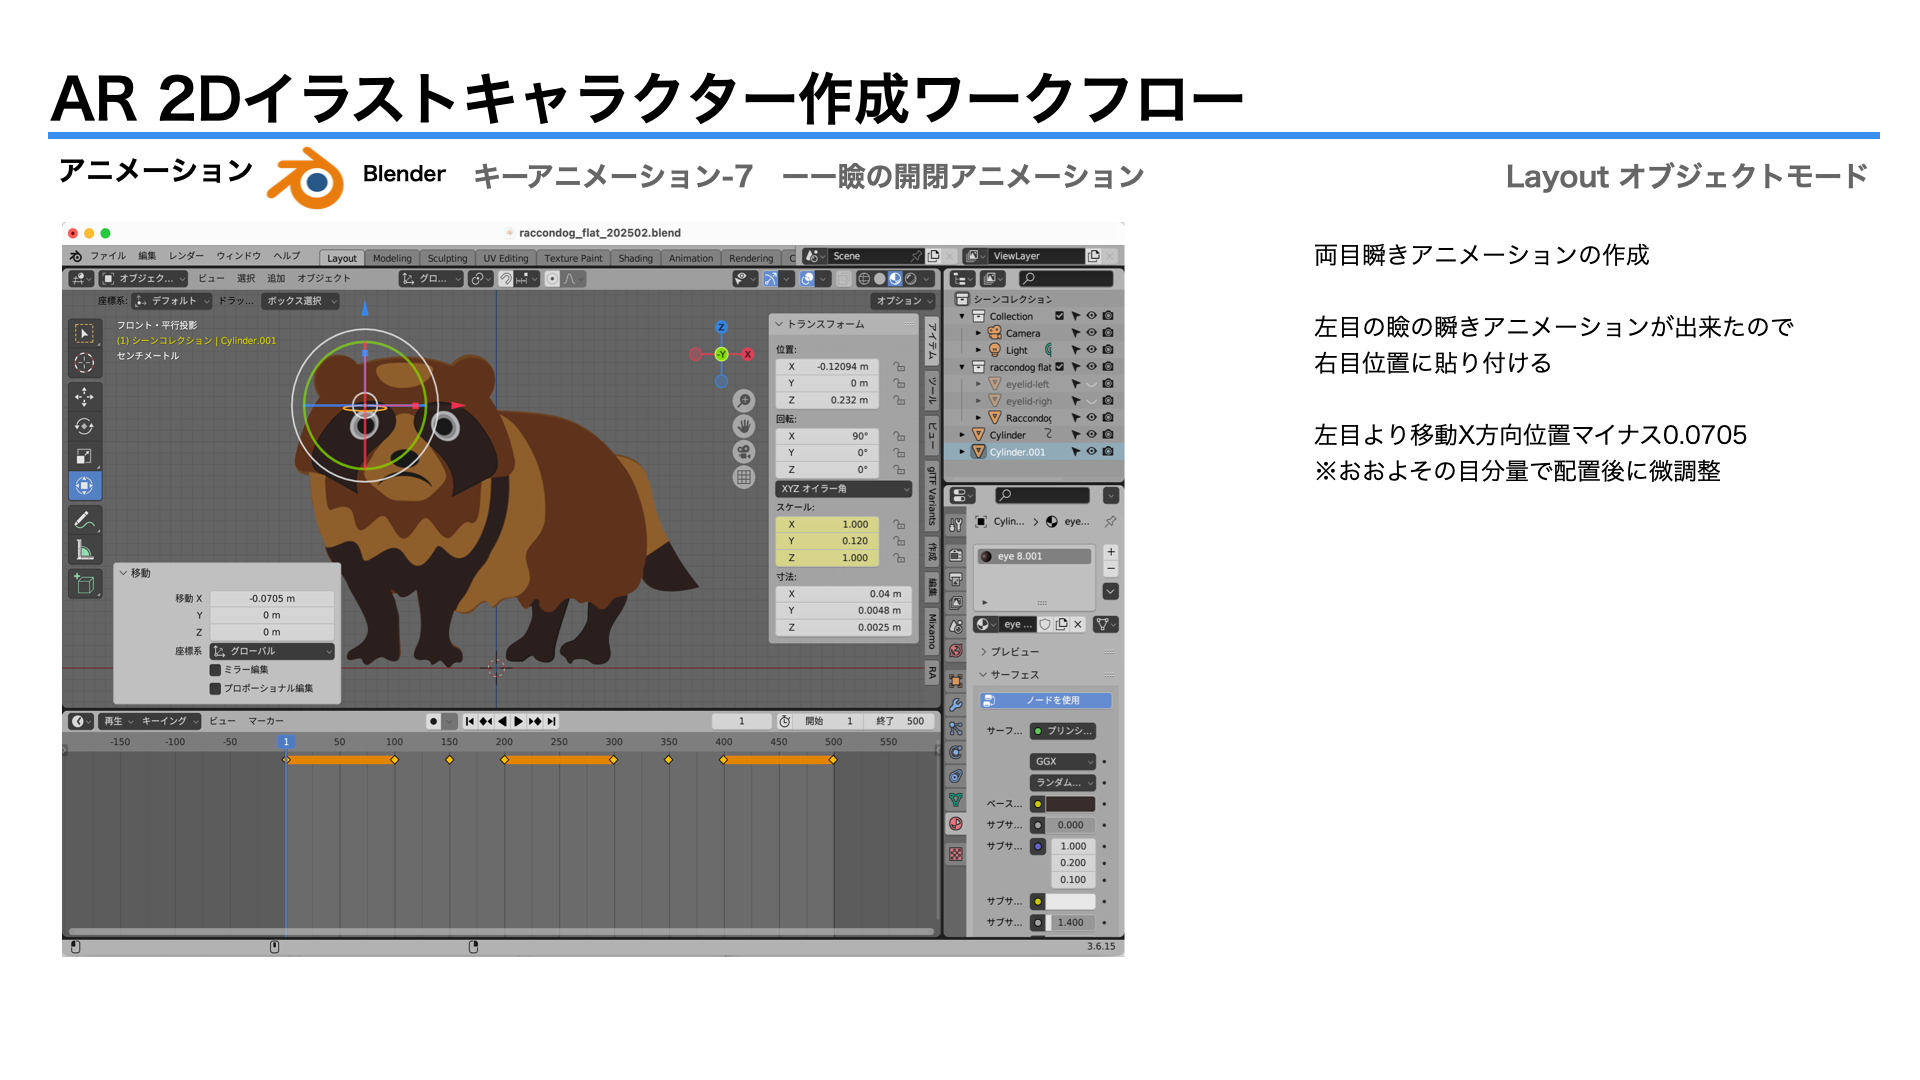Open the Texture properties tab (checker icon)
Image resolution: width=1920 pixels, height=1080 pixels.
click(956, 854)
